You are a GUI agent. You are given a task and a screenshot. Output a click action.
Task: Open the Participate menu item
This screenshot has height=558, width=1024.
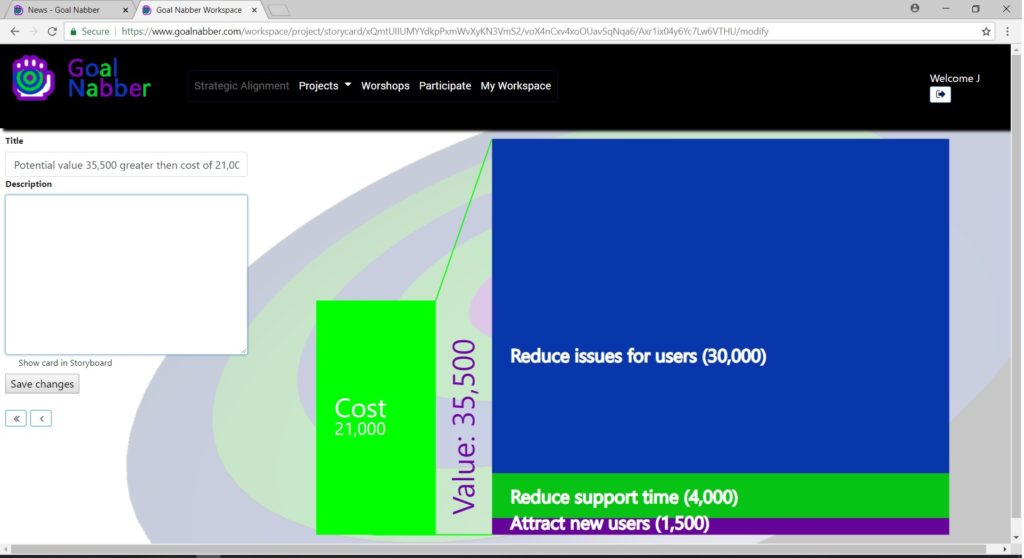pyautogui.click(x=445, y=86)
